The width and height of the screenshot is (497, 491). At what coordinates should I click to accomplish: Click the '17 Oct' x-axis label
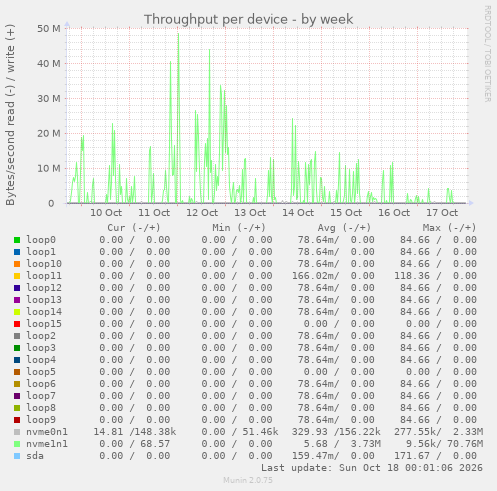[x=442, y=212]
